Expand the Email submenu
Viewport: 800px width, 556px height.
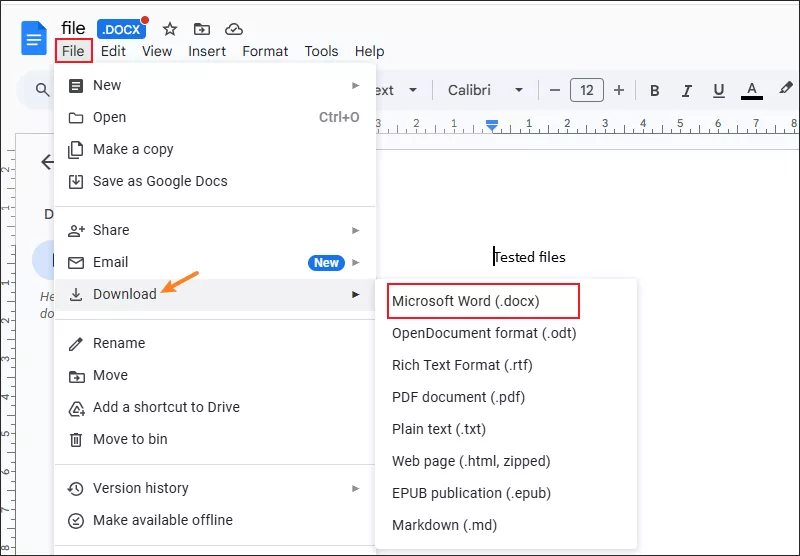(215, 263)
